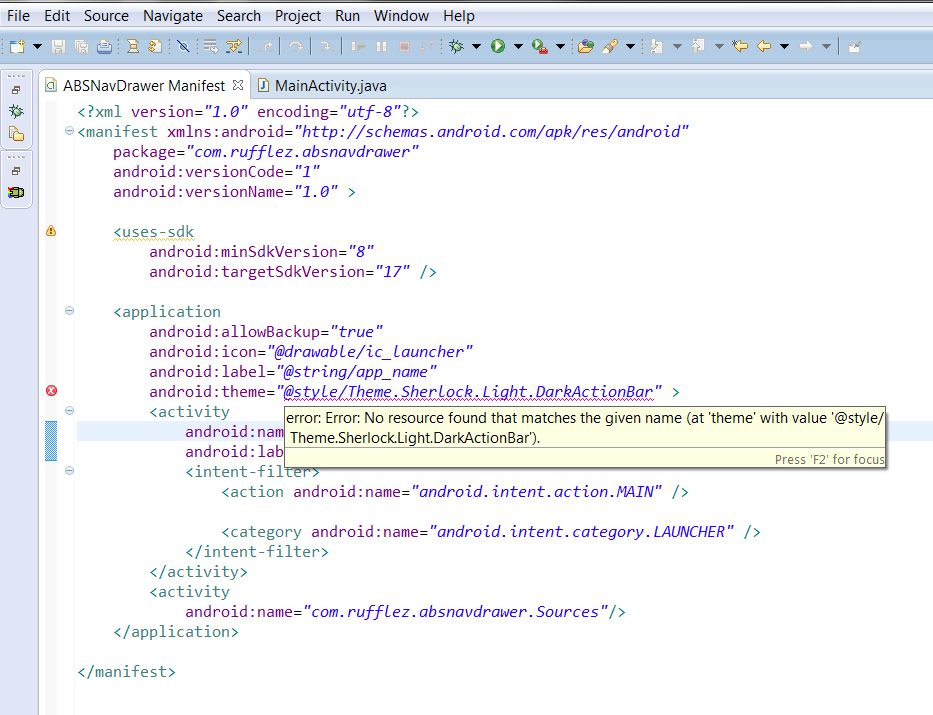
Task: Restore the upper minimized view stack
Action: pyautogui.click(x=16, y=90)
